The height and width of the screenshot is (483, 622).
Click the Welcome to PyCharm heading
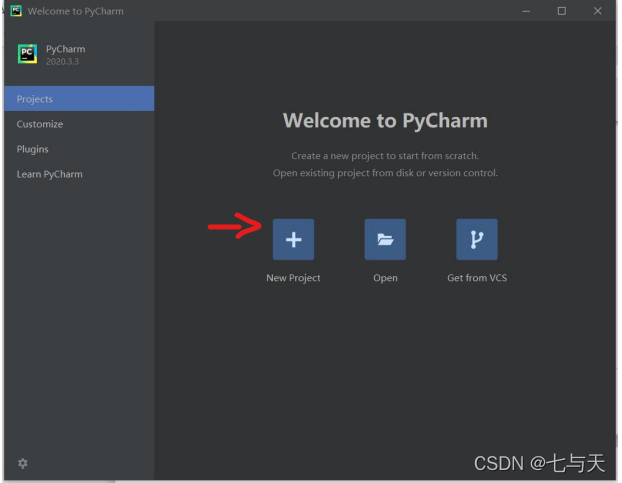tap(385, 121)
